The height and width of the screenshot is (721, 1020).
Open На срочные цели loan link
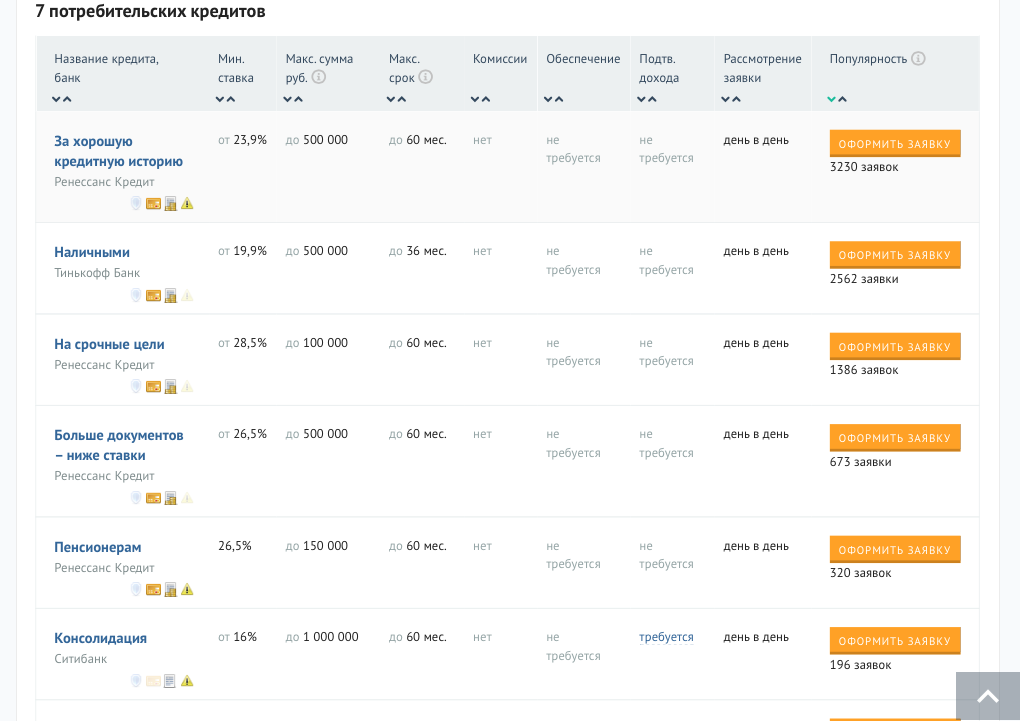(109, 344)
